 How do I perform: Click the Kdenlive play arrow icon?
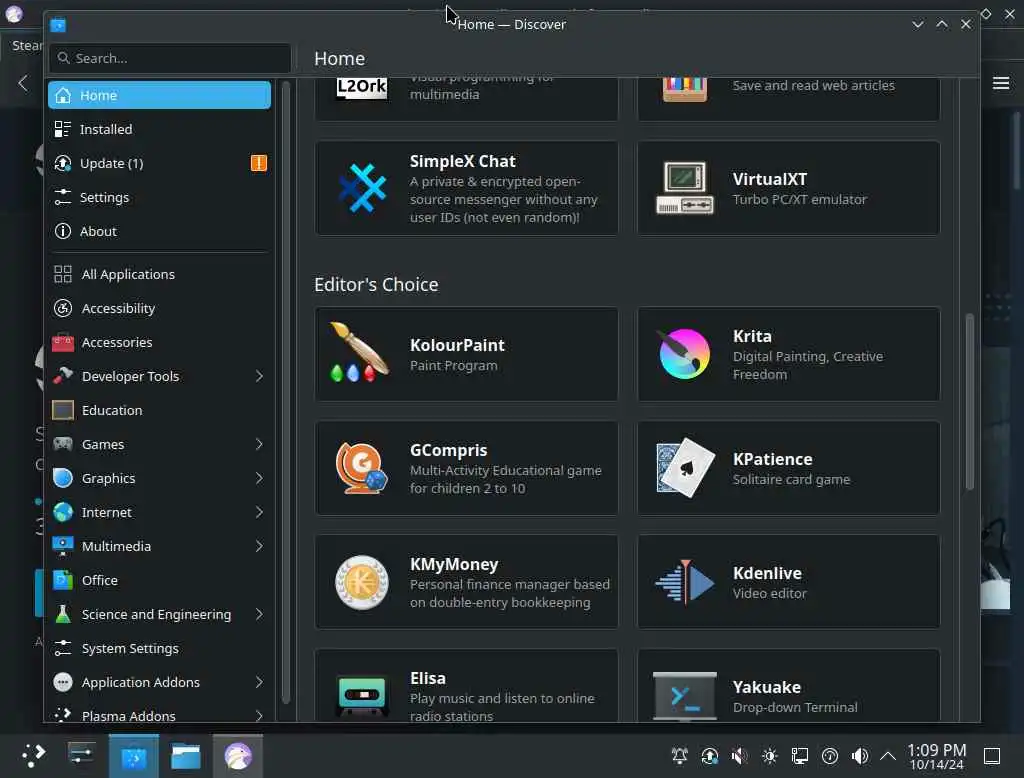click(684, 581)
